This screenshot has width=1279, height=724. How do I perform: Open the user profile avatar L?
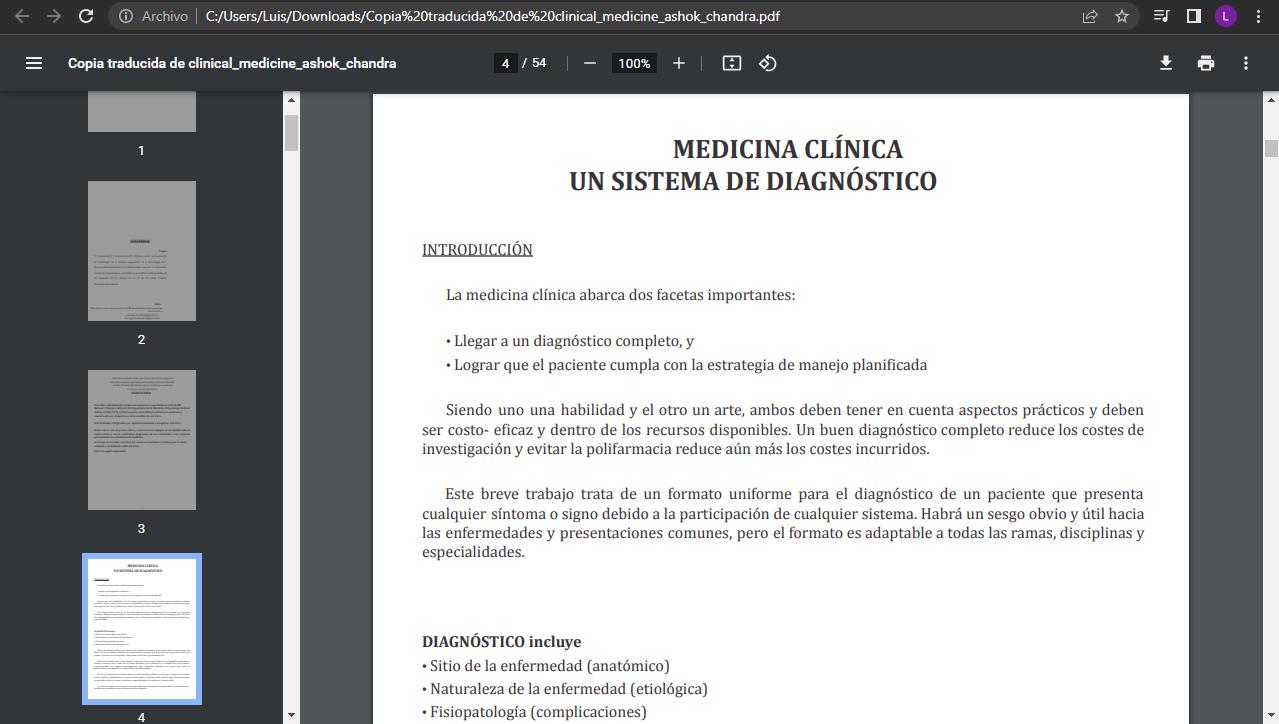1226,16
